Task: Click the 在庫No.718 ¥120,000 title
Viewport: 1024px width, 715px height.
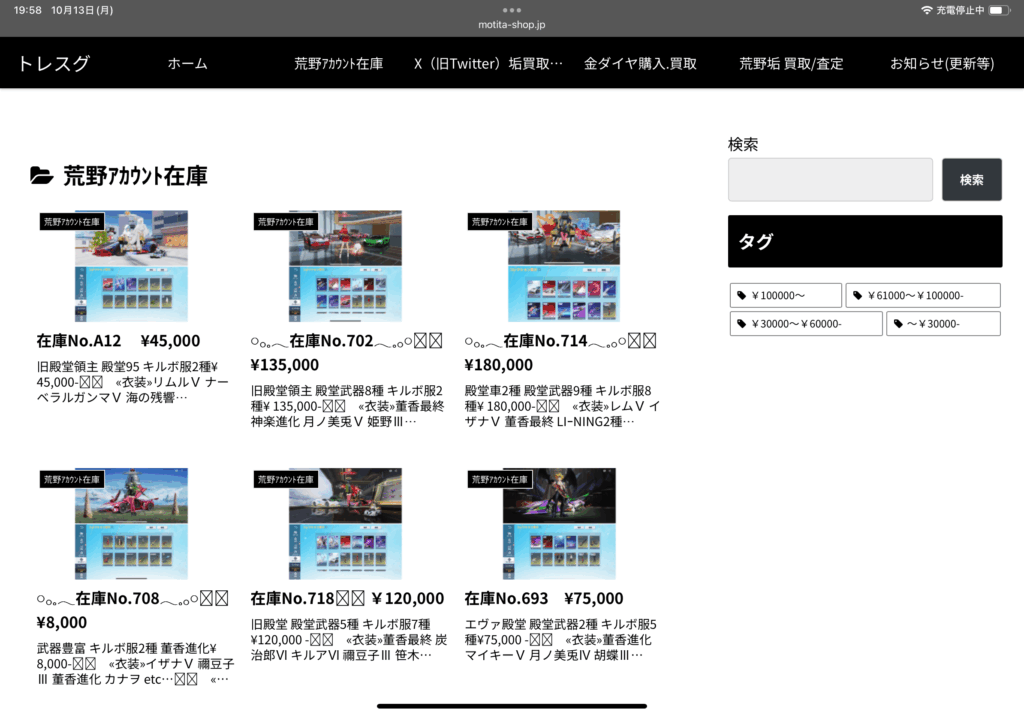Action: pyautogui.click(x=347, y=599)
